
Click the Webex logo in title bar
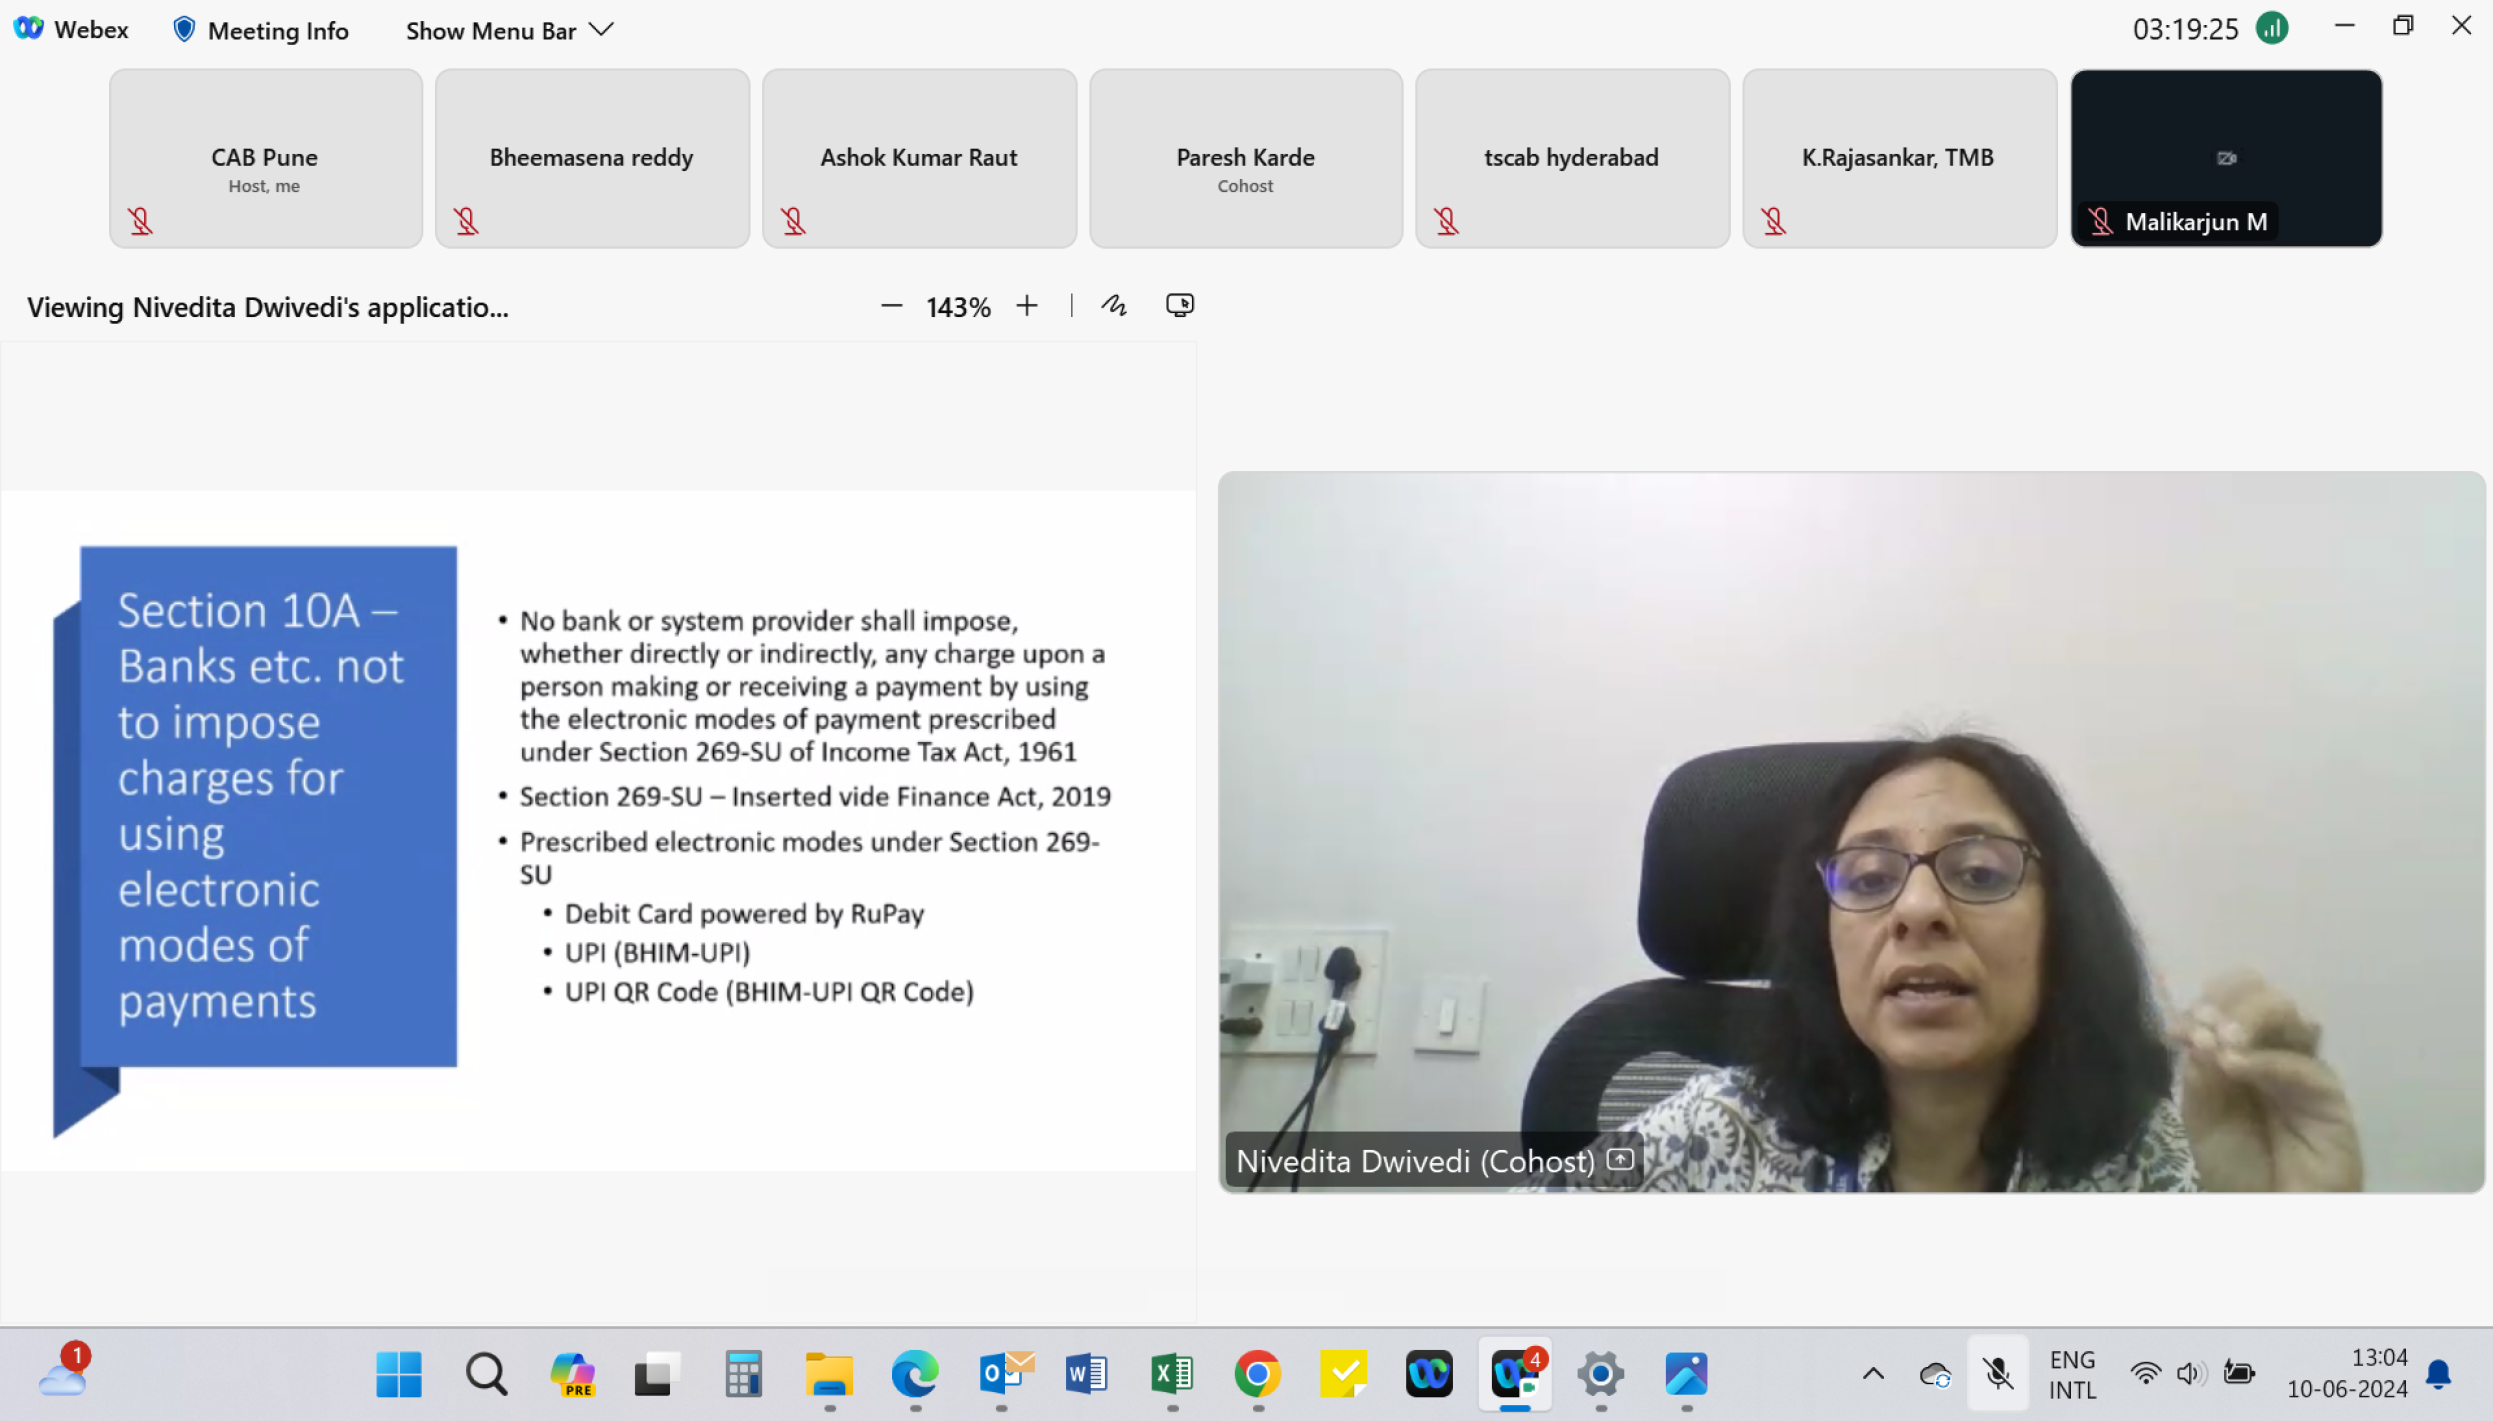[29, 29]
